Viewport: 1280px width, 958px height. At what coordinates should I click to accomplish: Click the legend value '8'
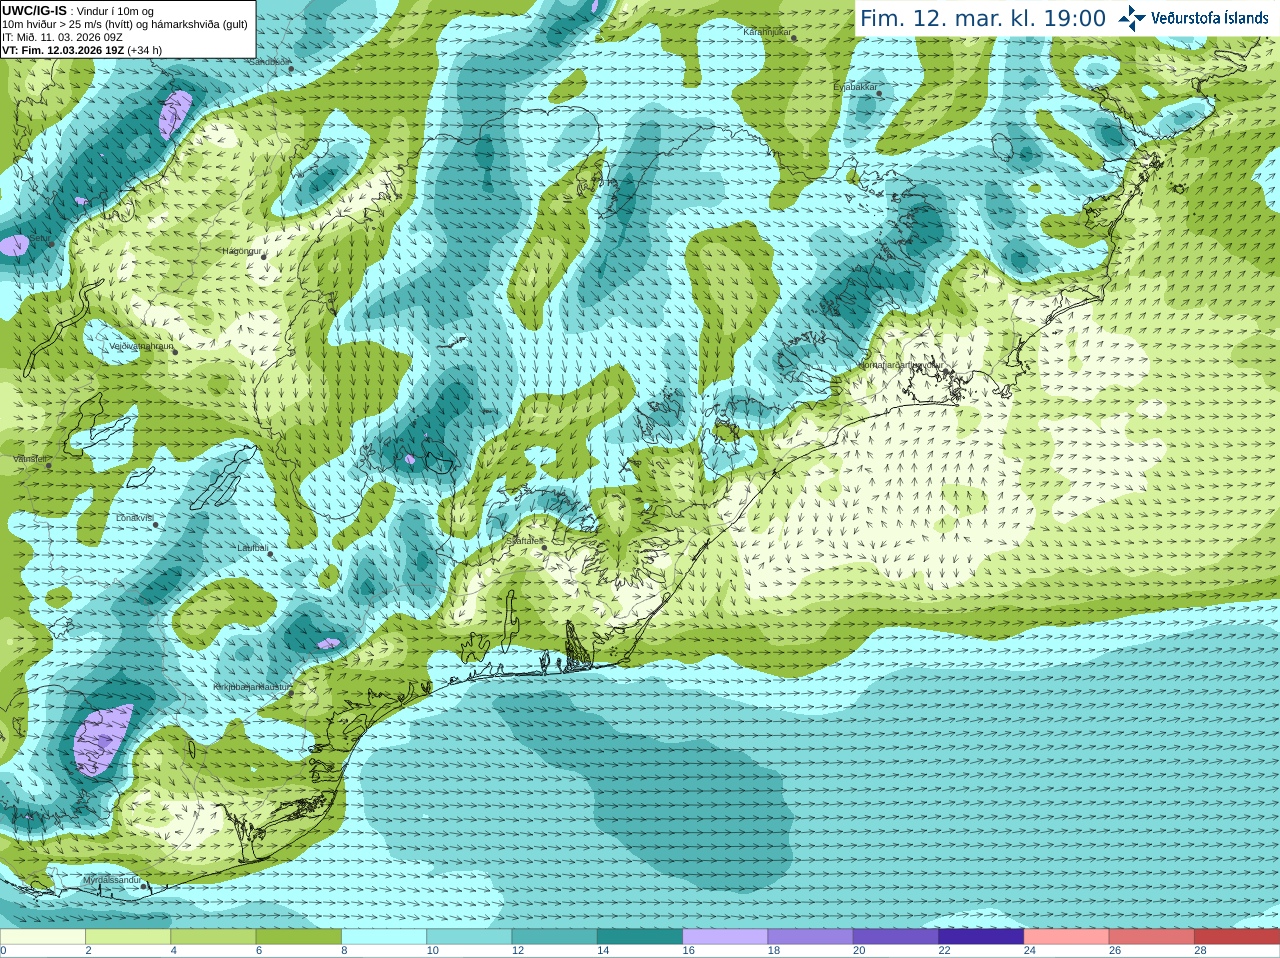(344, 951)
